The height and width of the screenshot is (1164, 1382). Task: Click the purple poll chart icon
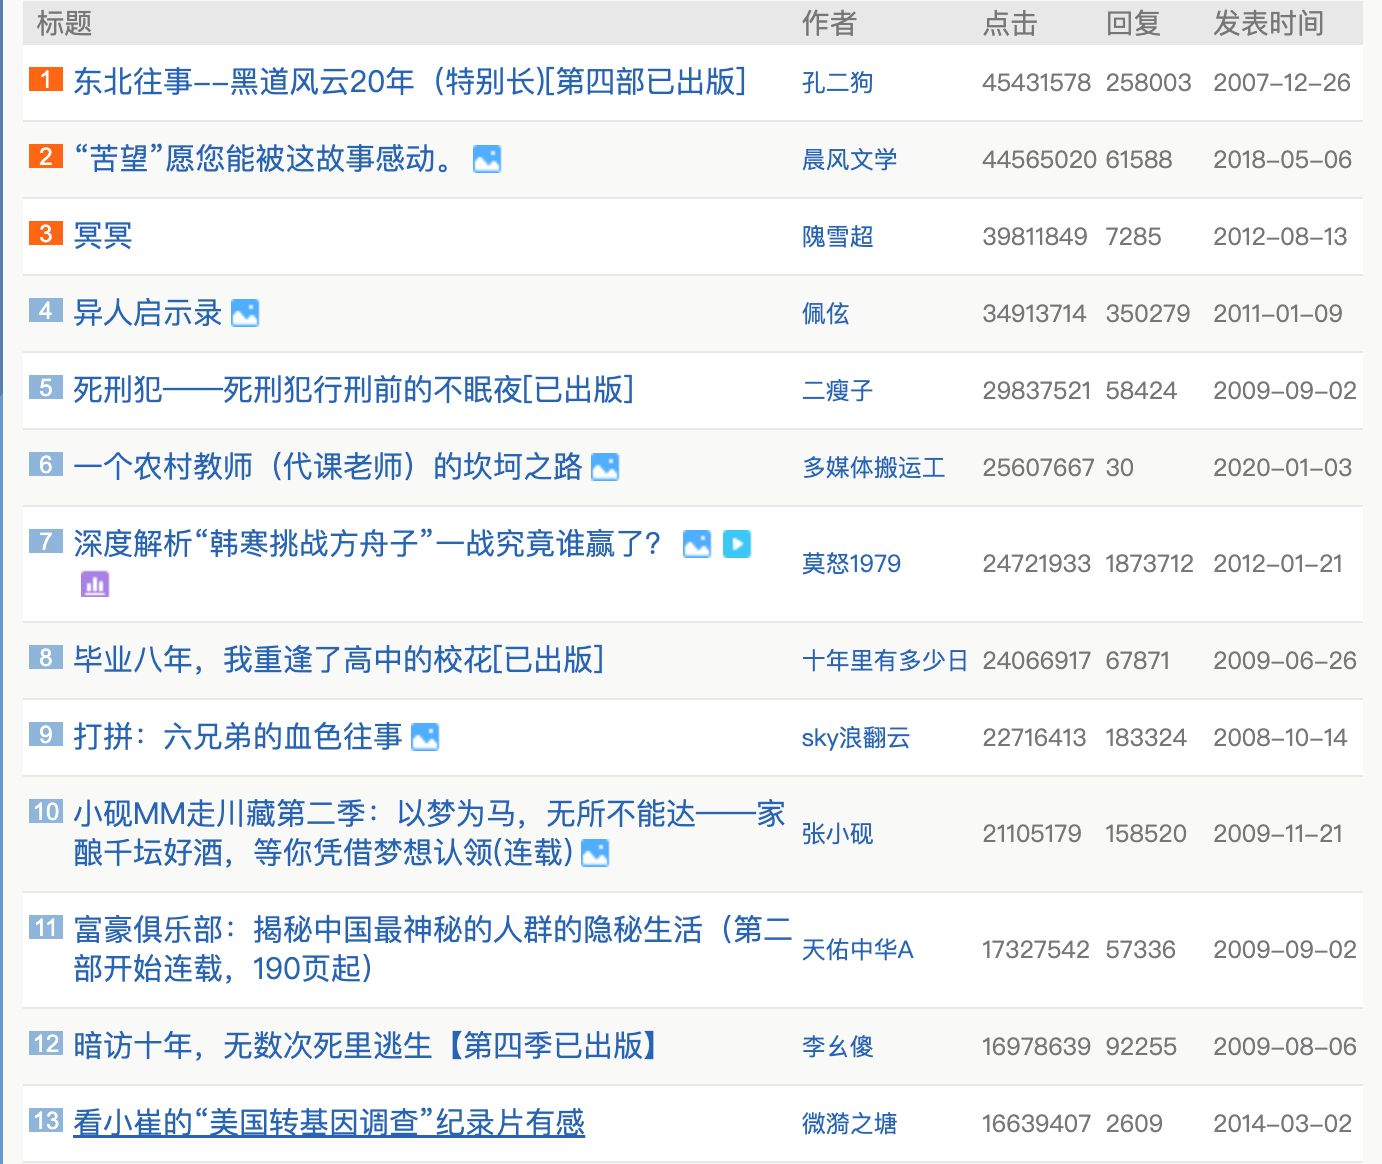pyautogui.click(x=95, y=584)
